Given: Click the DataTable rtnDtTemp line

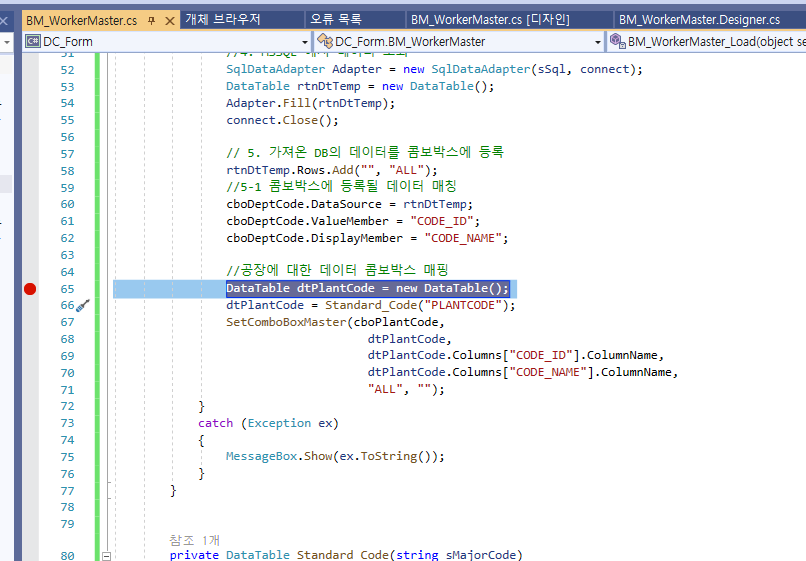Looking at the screenshot, I should click(x=360, y=86).
